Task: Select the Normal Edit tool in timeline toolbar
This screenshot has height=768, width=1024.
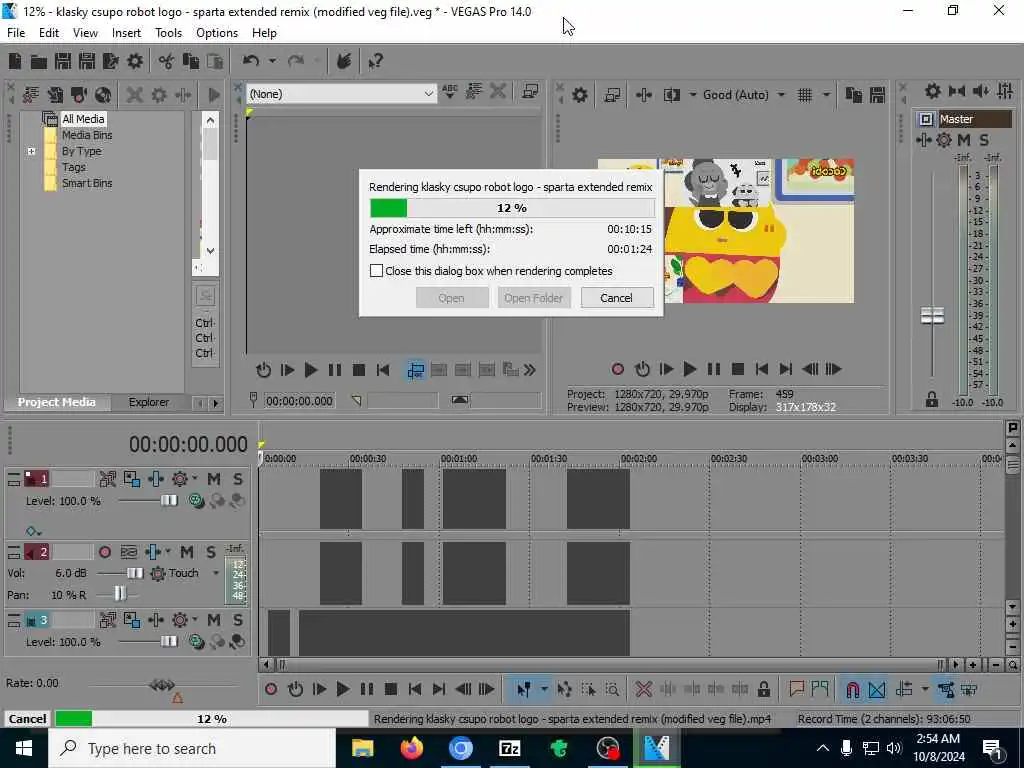Action: click(x=524, y=689)
